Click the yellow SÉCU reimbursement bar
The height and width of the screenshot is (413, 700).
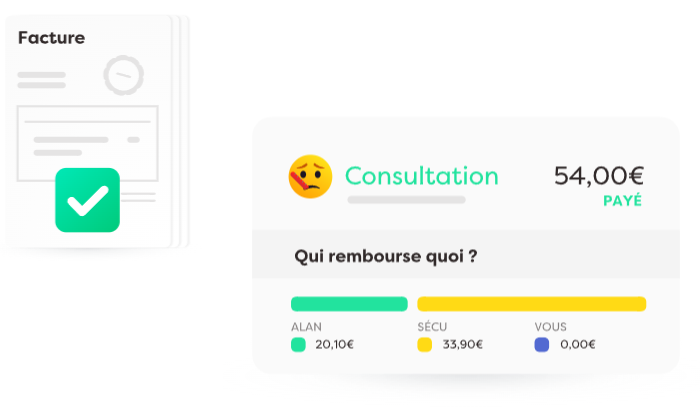coord(532,304)
